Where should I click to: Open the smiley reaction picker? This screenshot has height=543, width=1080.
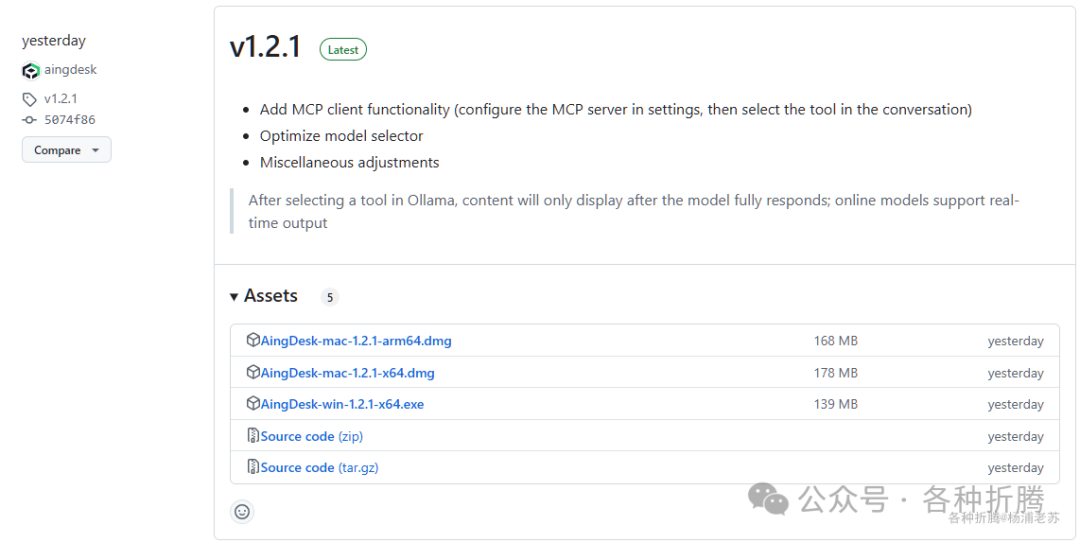[x=242, y=512]
